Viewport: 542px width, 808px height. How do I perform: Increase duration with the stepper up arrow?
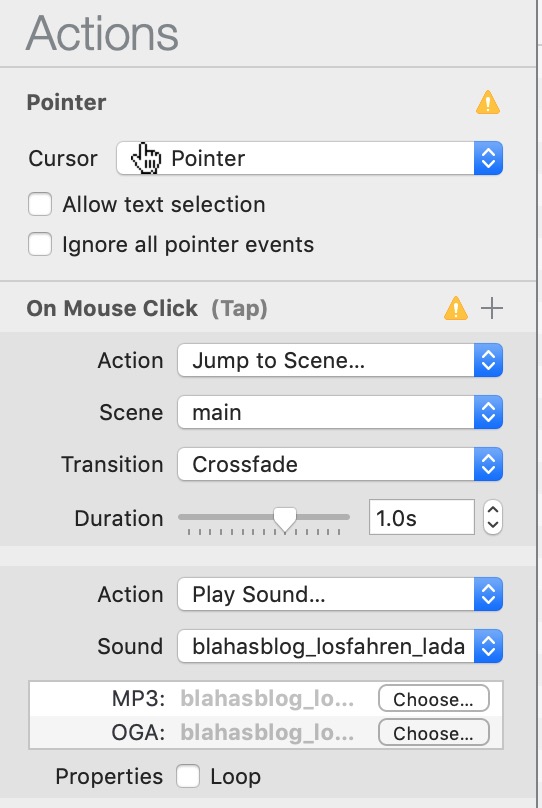(x=493, y=510)
